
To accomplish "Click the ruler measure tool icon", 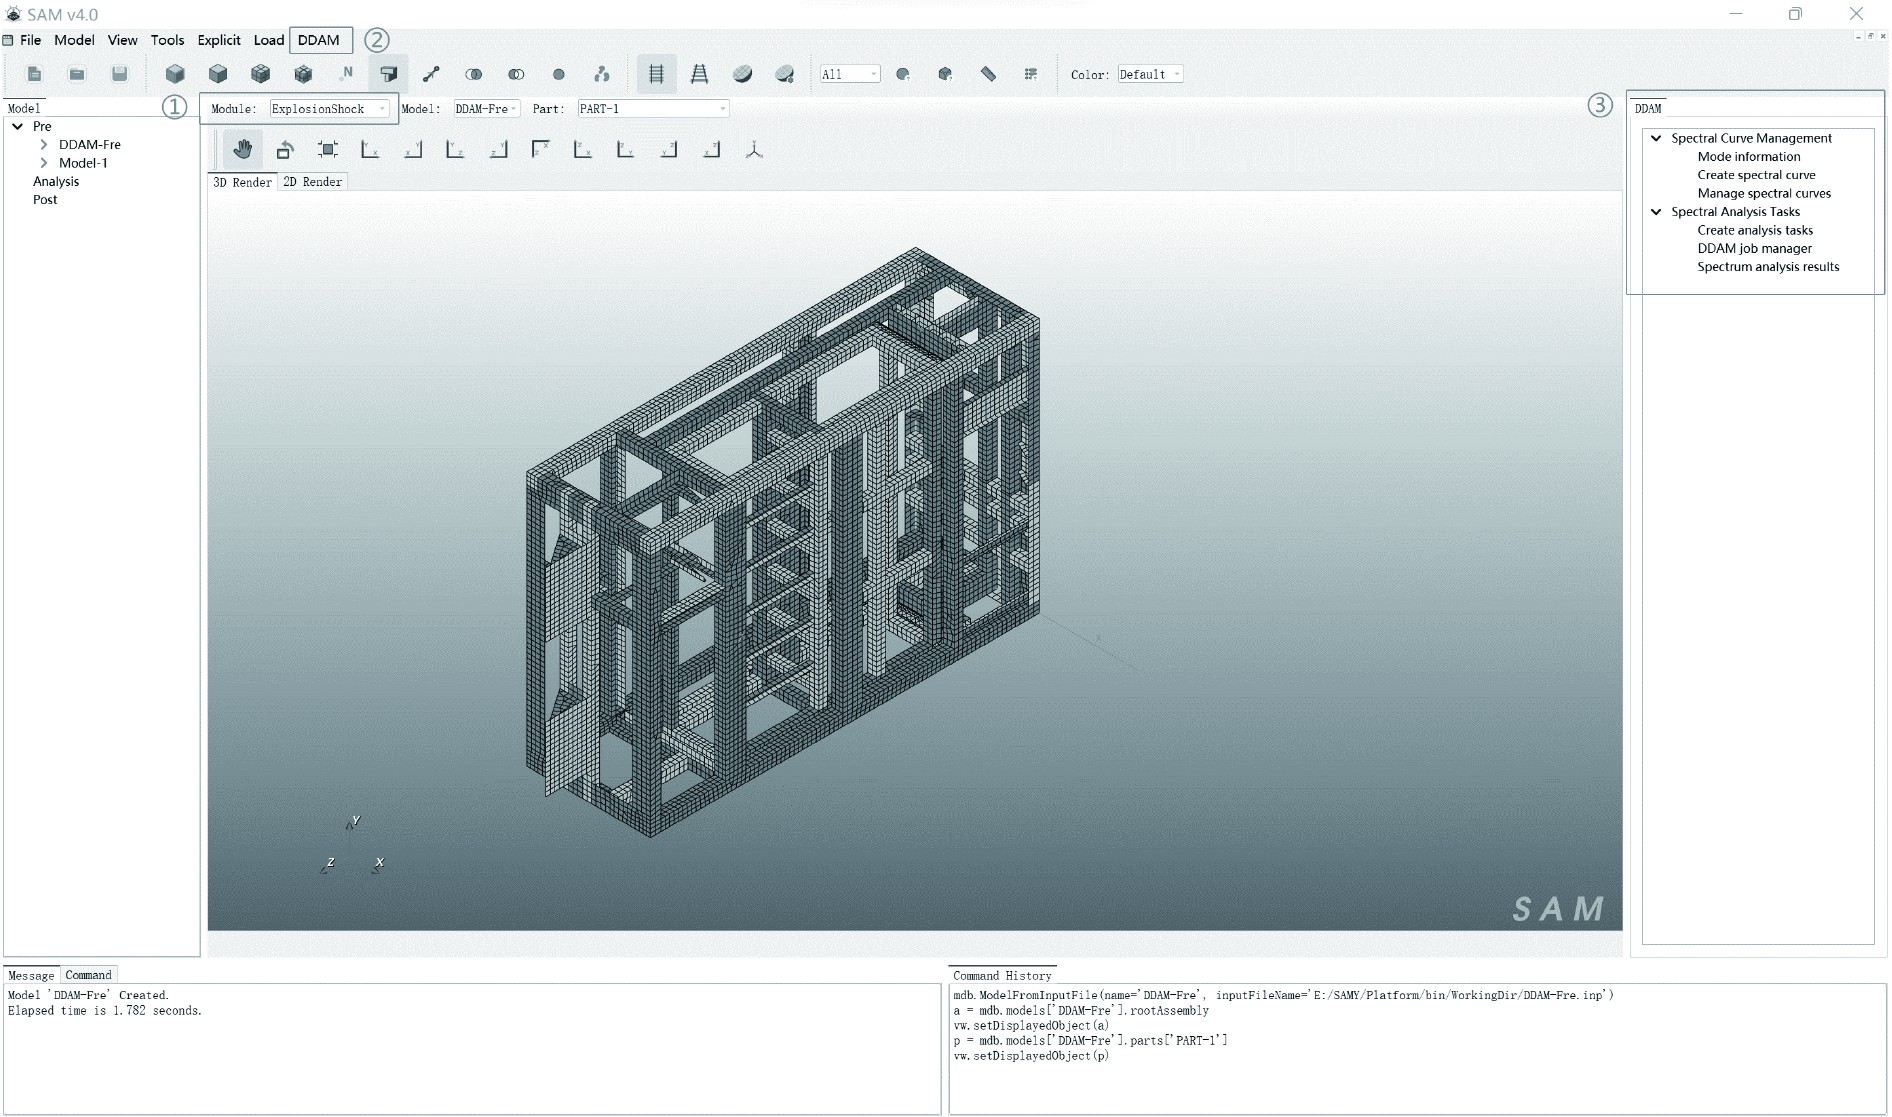I will [988, 74].
